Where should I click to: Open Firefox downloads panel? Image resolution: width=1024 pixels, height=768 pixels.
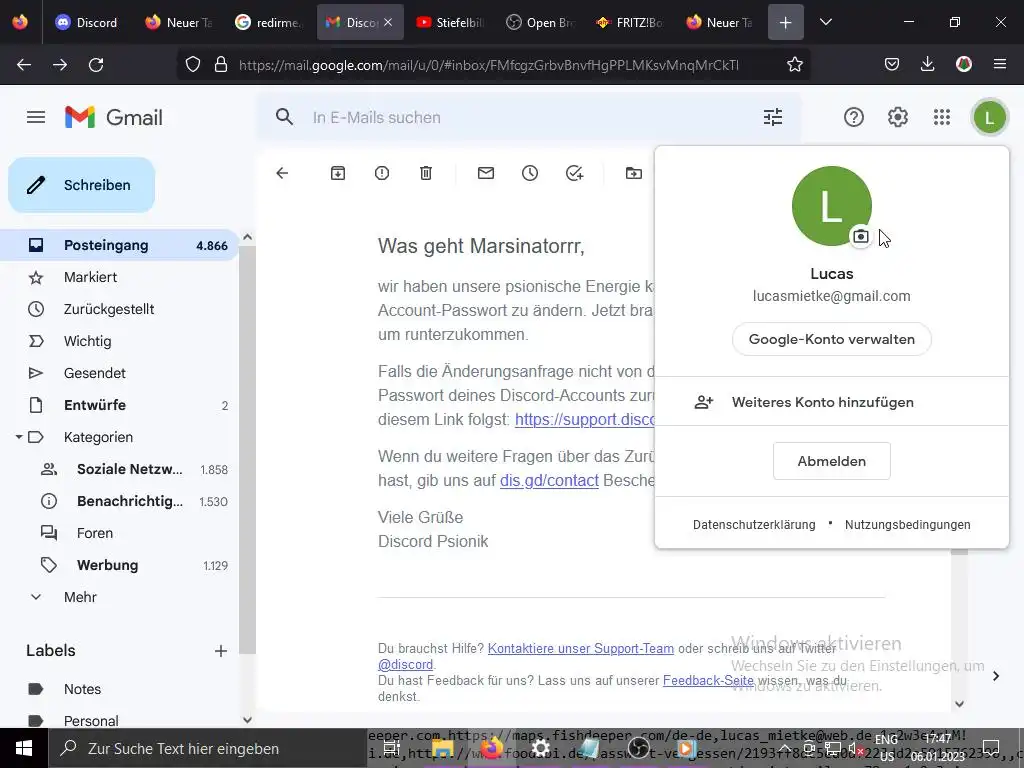pos(927,64)
